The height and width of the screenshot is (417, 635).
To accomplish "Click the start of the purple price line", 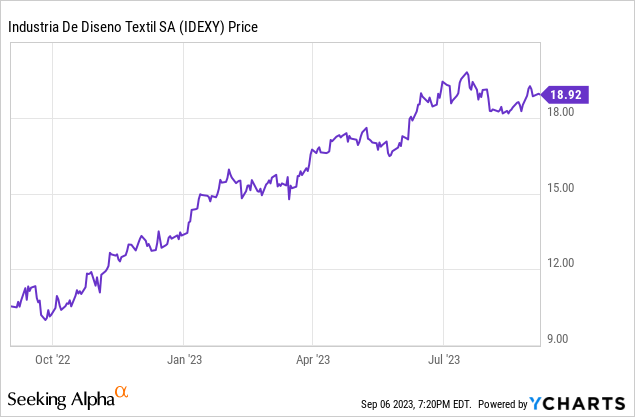I will click(11, 306).
